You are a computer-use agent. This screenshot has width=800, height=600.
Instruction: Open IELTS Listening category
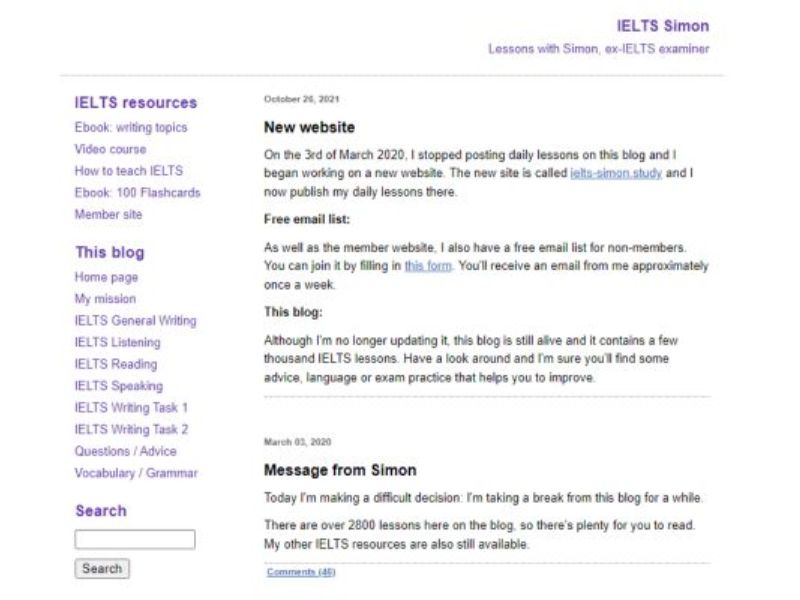[x=117, y=343]
